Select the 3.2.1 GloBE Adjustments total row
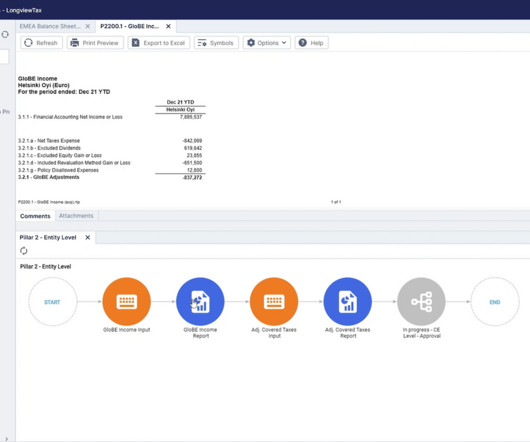This screenshot has width=530, height=442. tap(112, 177)
